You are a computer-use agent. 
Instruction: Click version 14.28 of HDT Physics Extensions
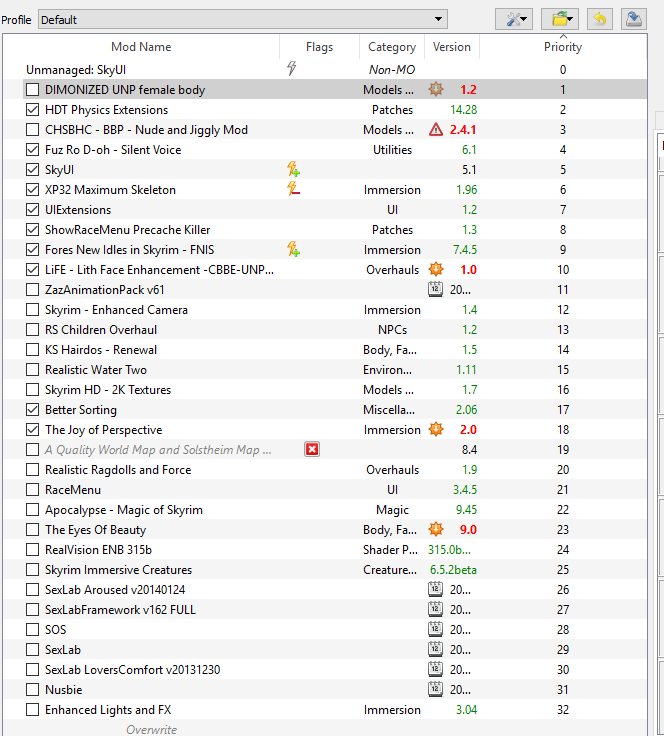pyautogui.click(x=463, y=109)
